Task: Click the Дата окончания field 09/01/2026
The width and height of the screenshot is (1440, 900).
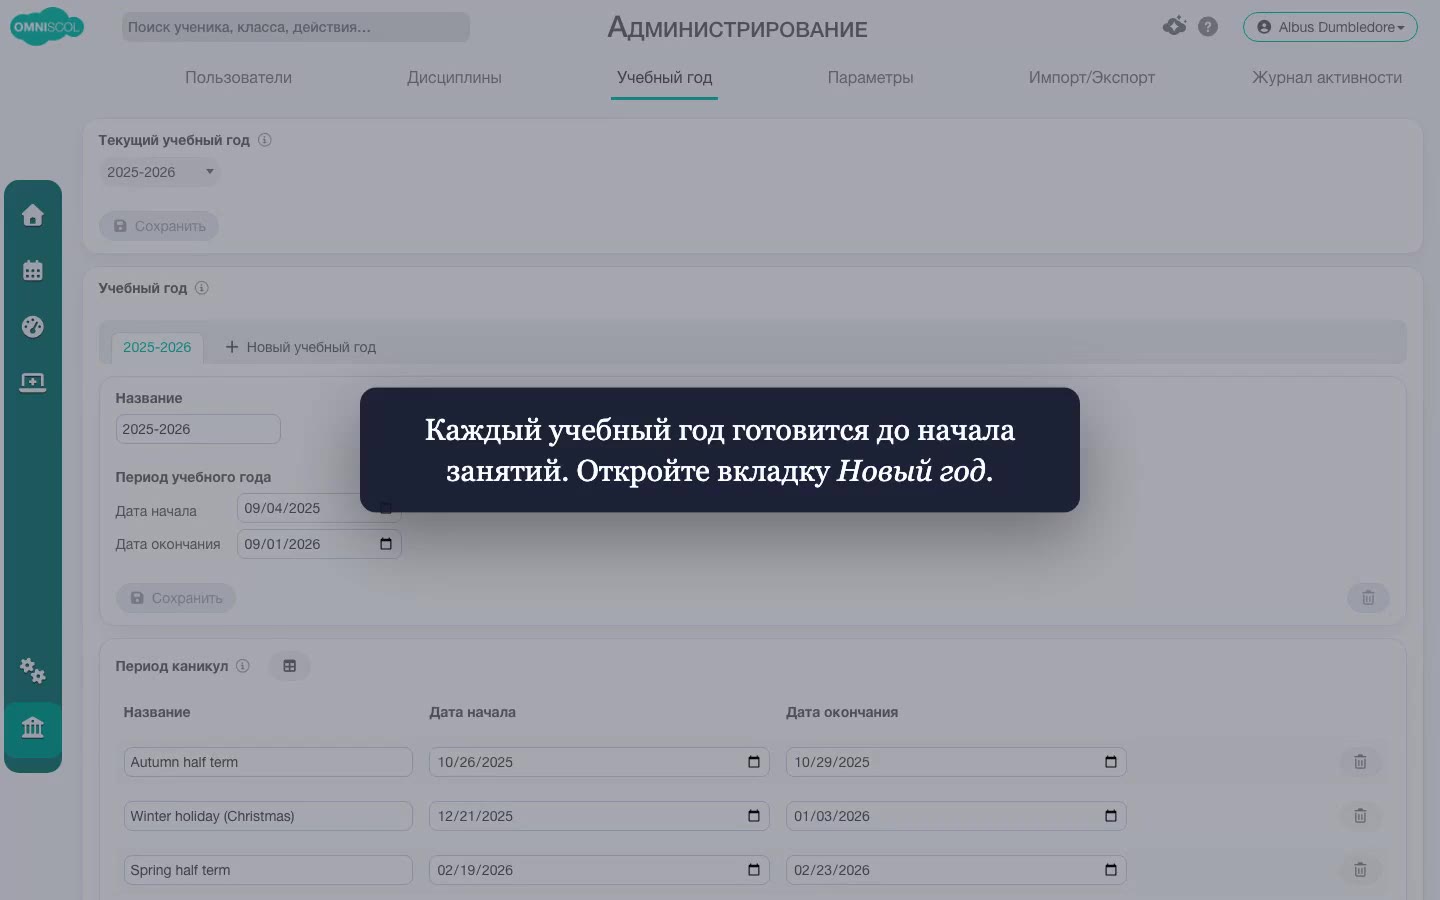Action: 319,544
